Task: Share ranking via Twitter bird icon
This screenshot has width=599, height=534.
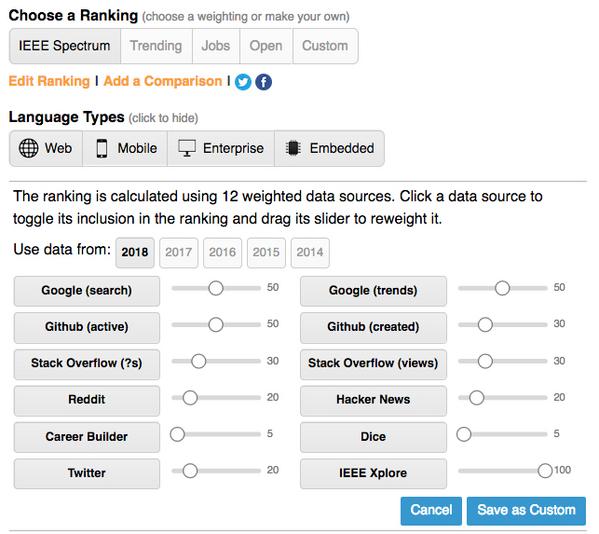Action: (x=243, y=82)
